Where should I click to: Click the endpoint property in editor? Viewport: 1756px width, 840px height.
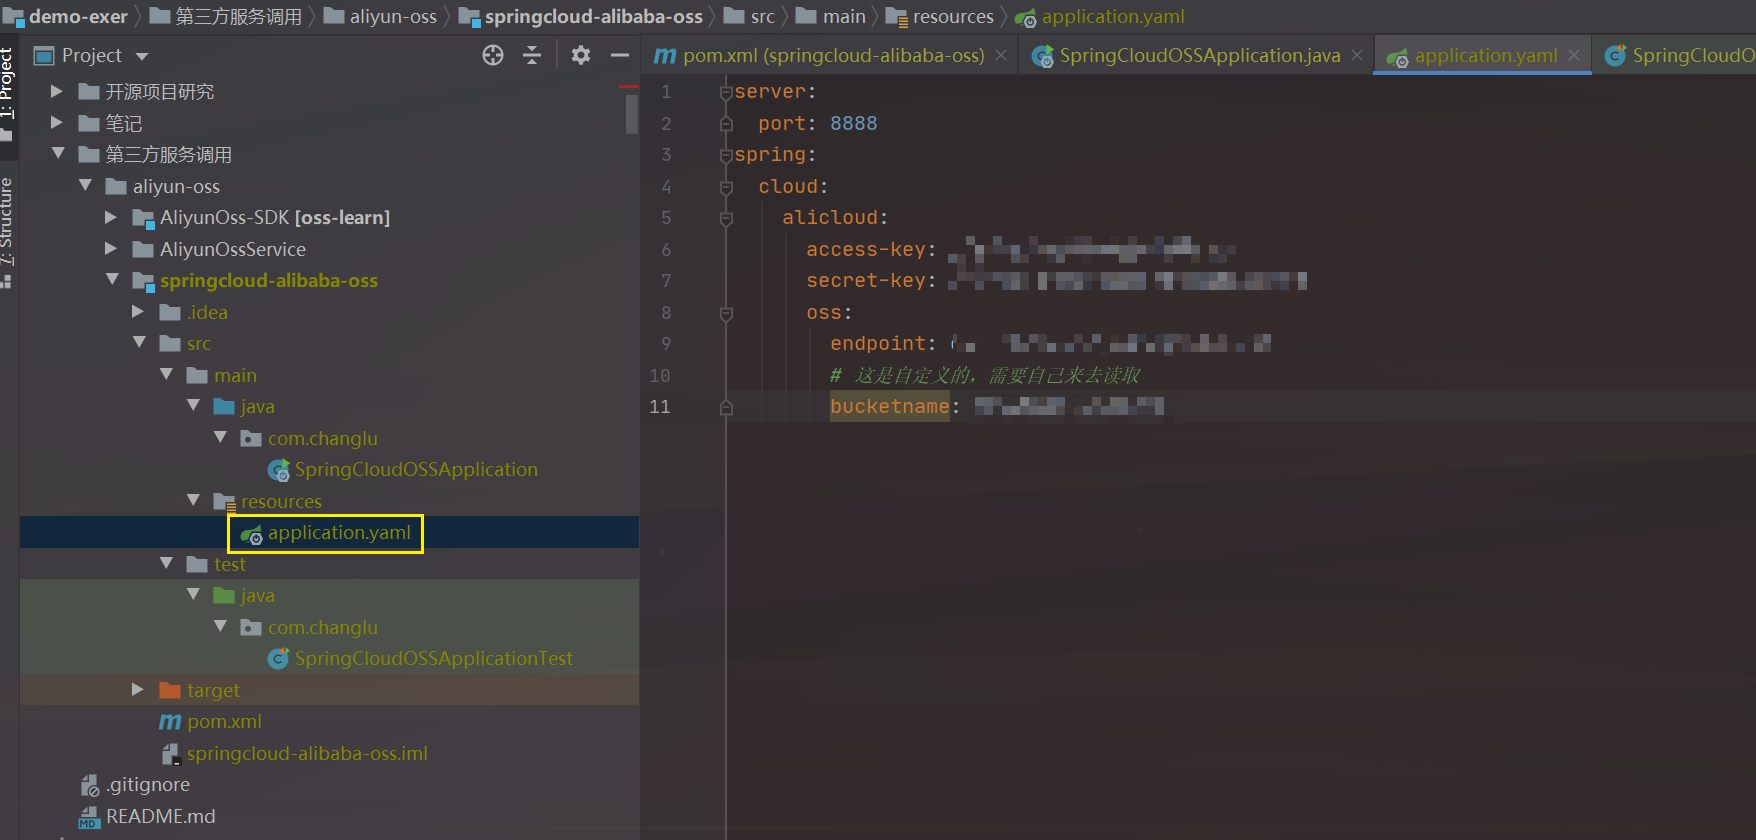tap(878, 344)
